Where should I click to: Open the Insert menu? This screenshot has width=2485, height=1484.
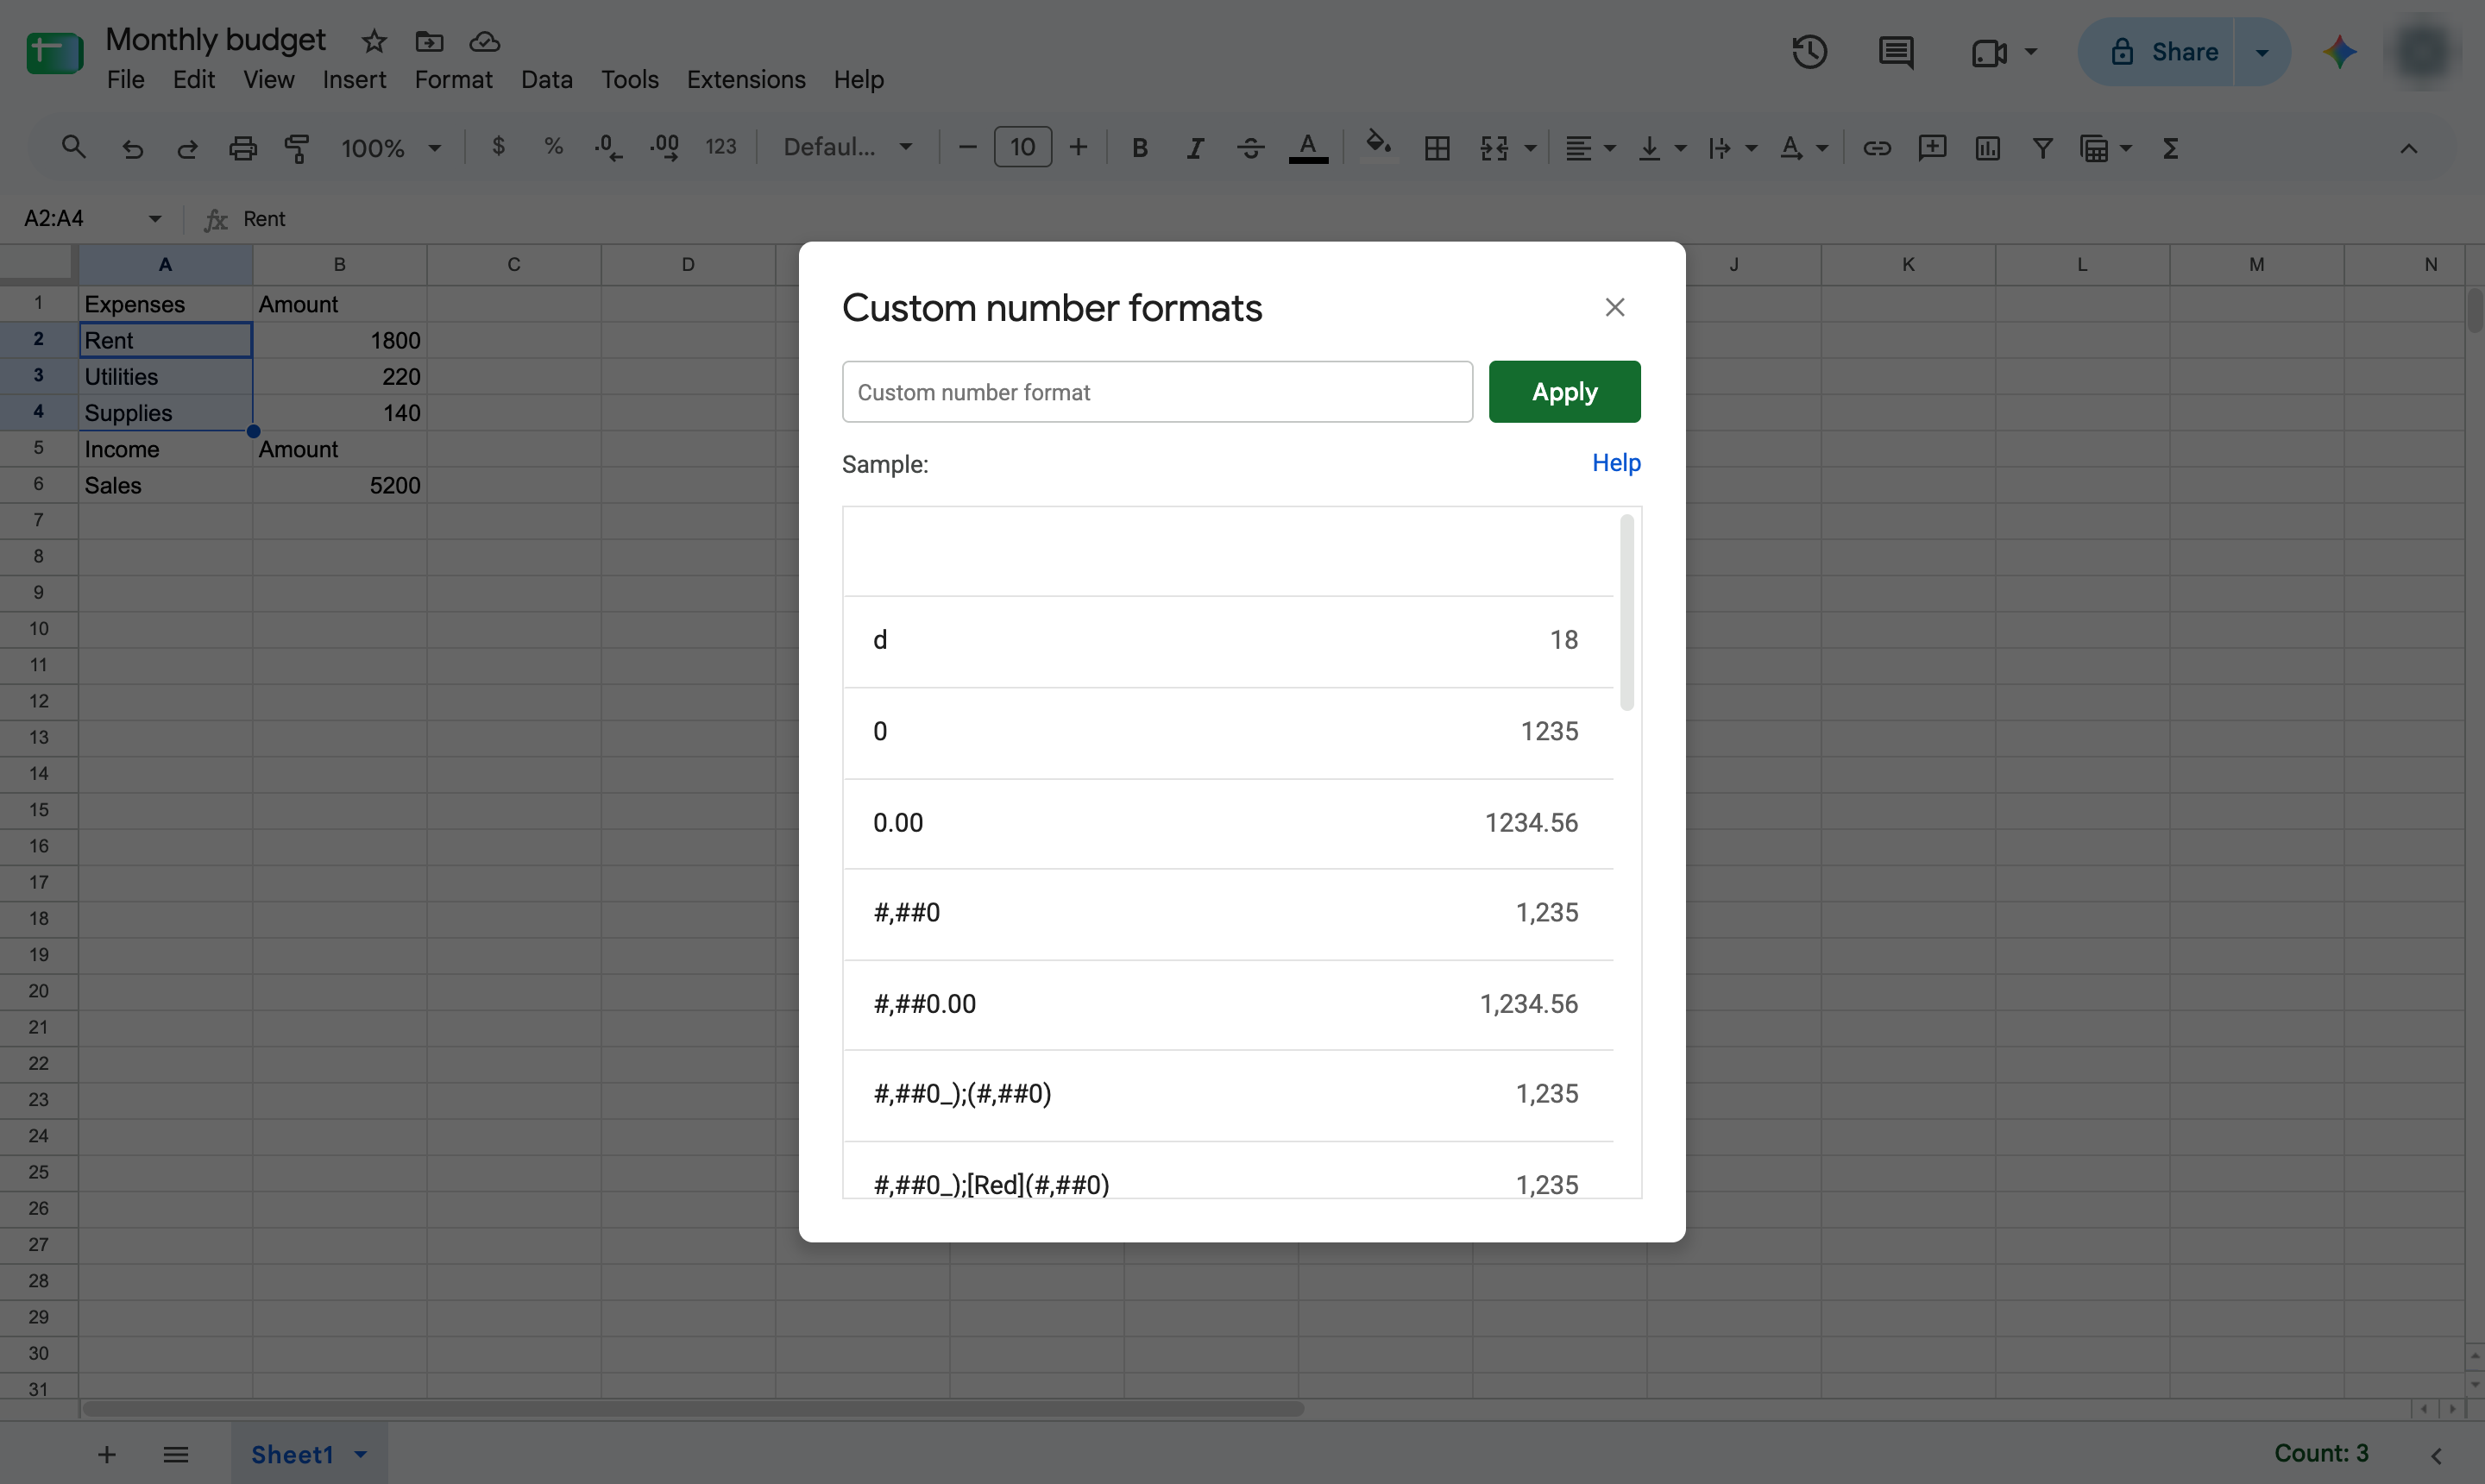(354, 79)
